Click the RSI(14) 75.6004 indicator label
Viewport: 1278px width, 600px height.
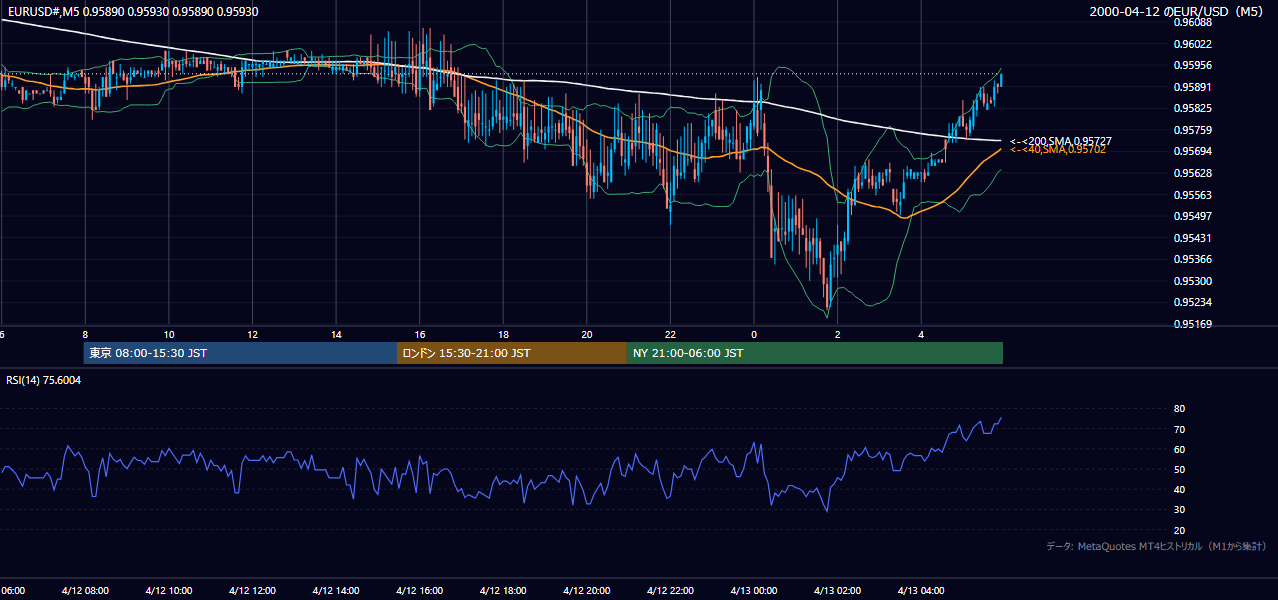tap(44, 380)
